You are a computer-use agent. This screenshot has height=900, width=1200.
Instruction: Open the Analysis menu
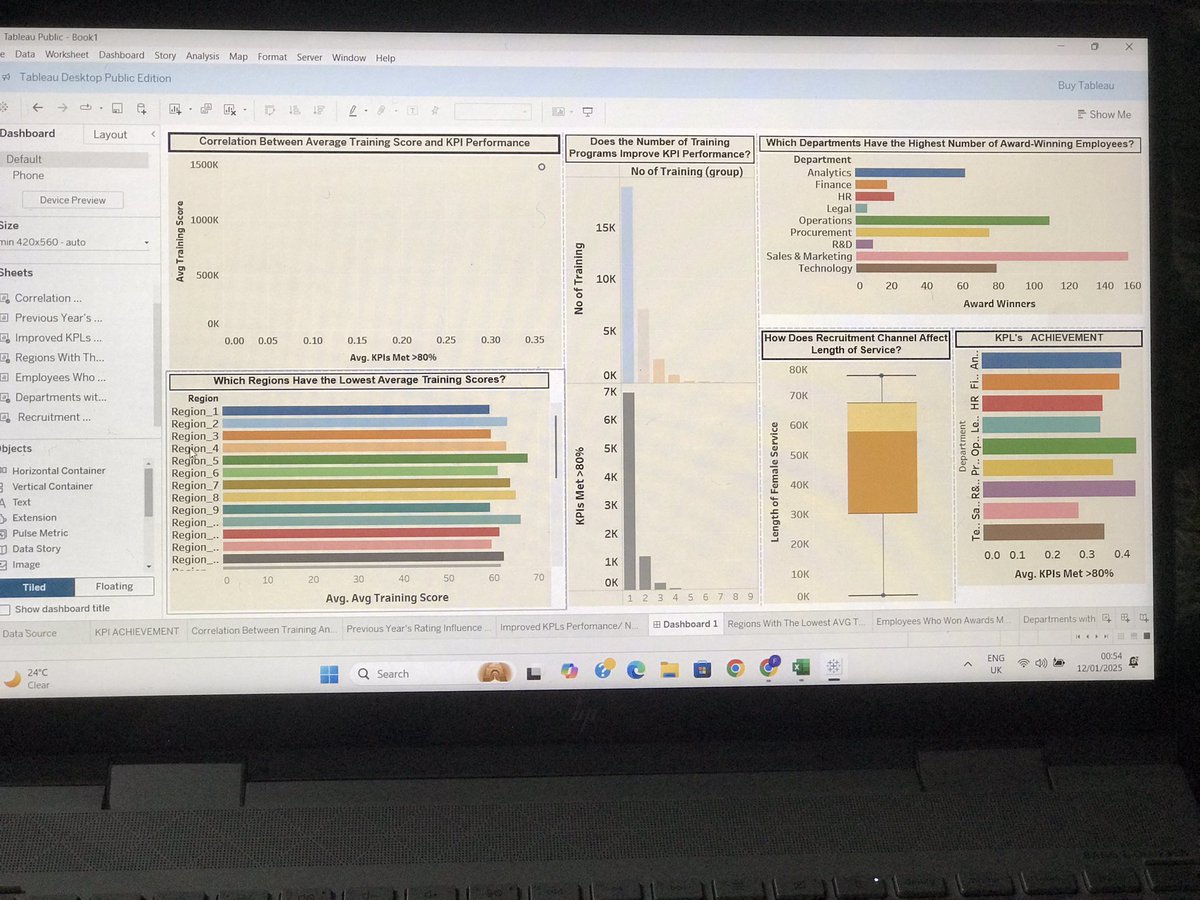(x=202, y=56)
